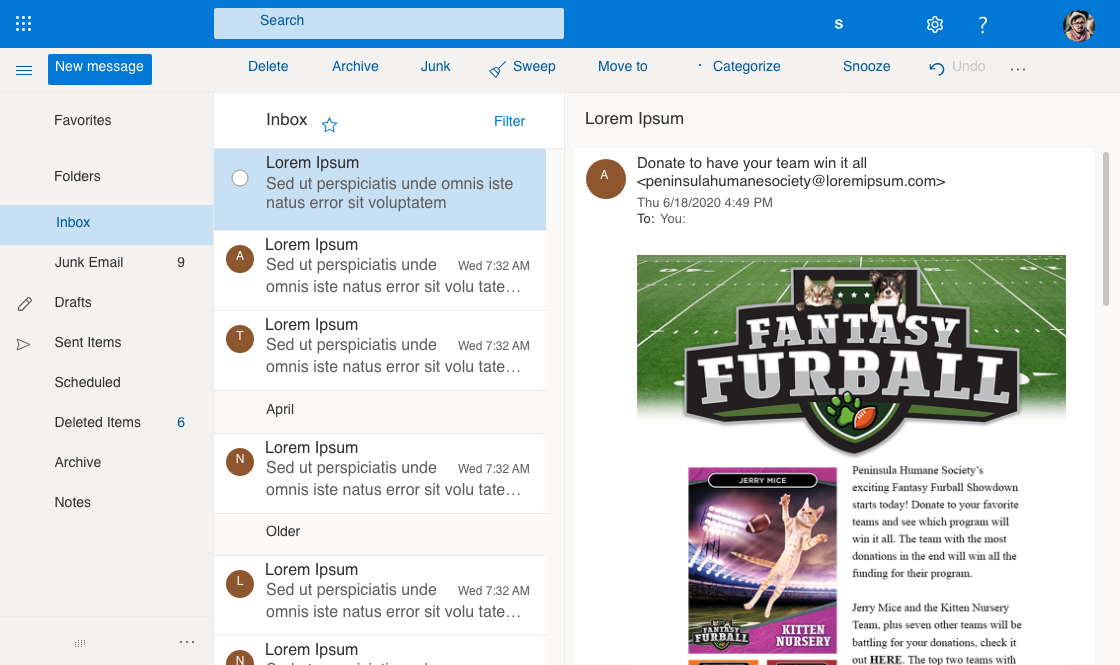The image size is (1120, 665).
Task: Click the reading pane scrollbar
Action: click(x=1106, y=229)
